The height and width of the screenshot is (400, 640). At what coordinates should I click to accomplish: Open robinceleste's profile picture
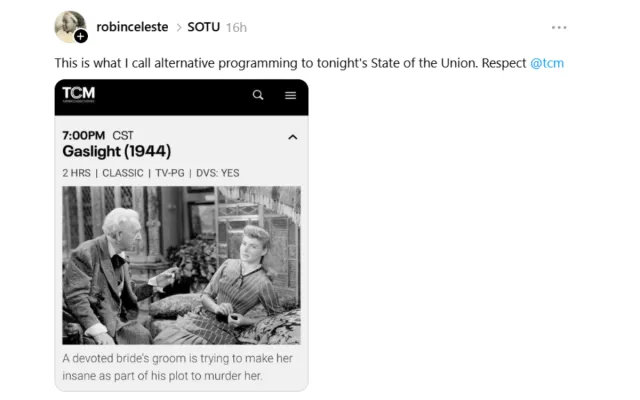[69, 25]
